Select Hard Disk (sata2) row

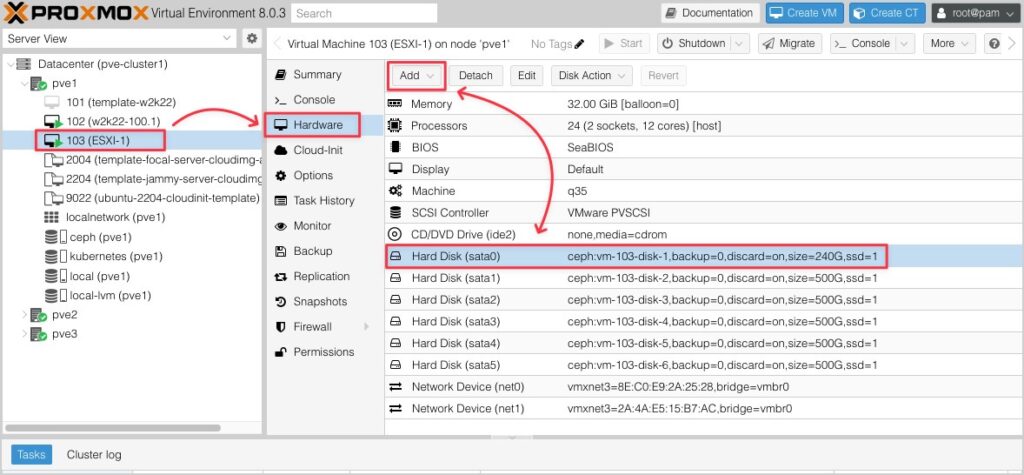tap(704, 300)
